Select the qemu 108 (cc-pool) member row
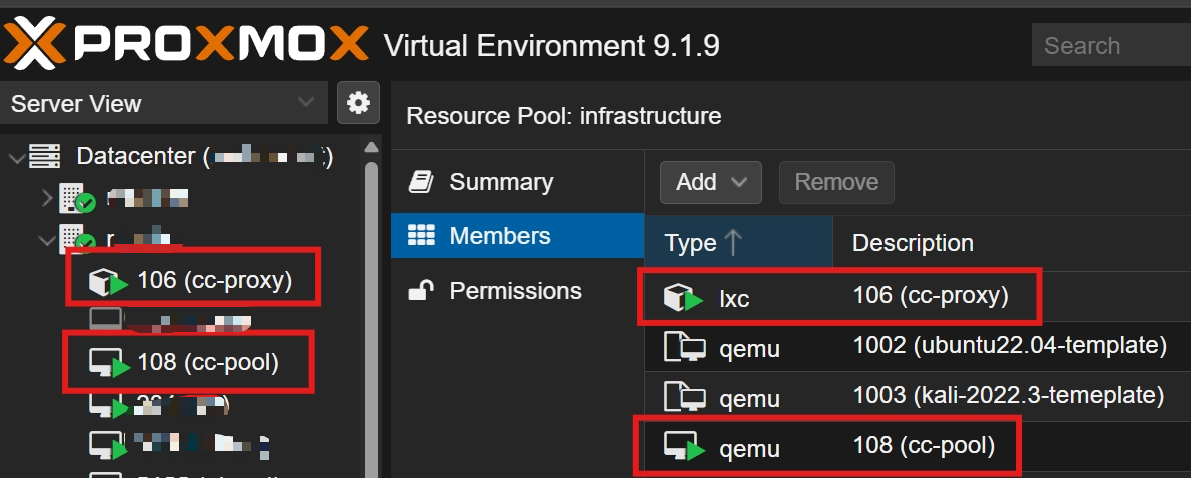Viewport: 1191px width, 478px height. (x=918, y=447)
